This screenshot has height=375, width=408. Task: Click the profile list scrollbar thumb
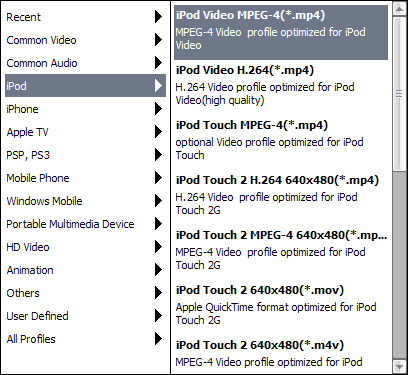[399, 94]
